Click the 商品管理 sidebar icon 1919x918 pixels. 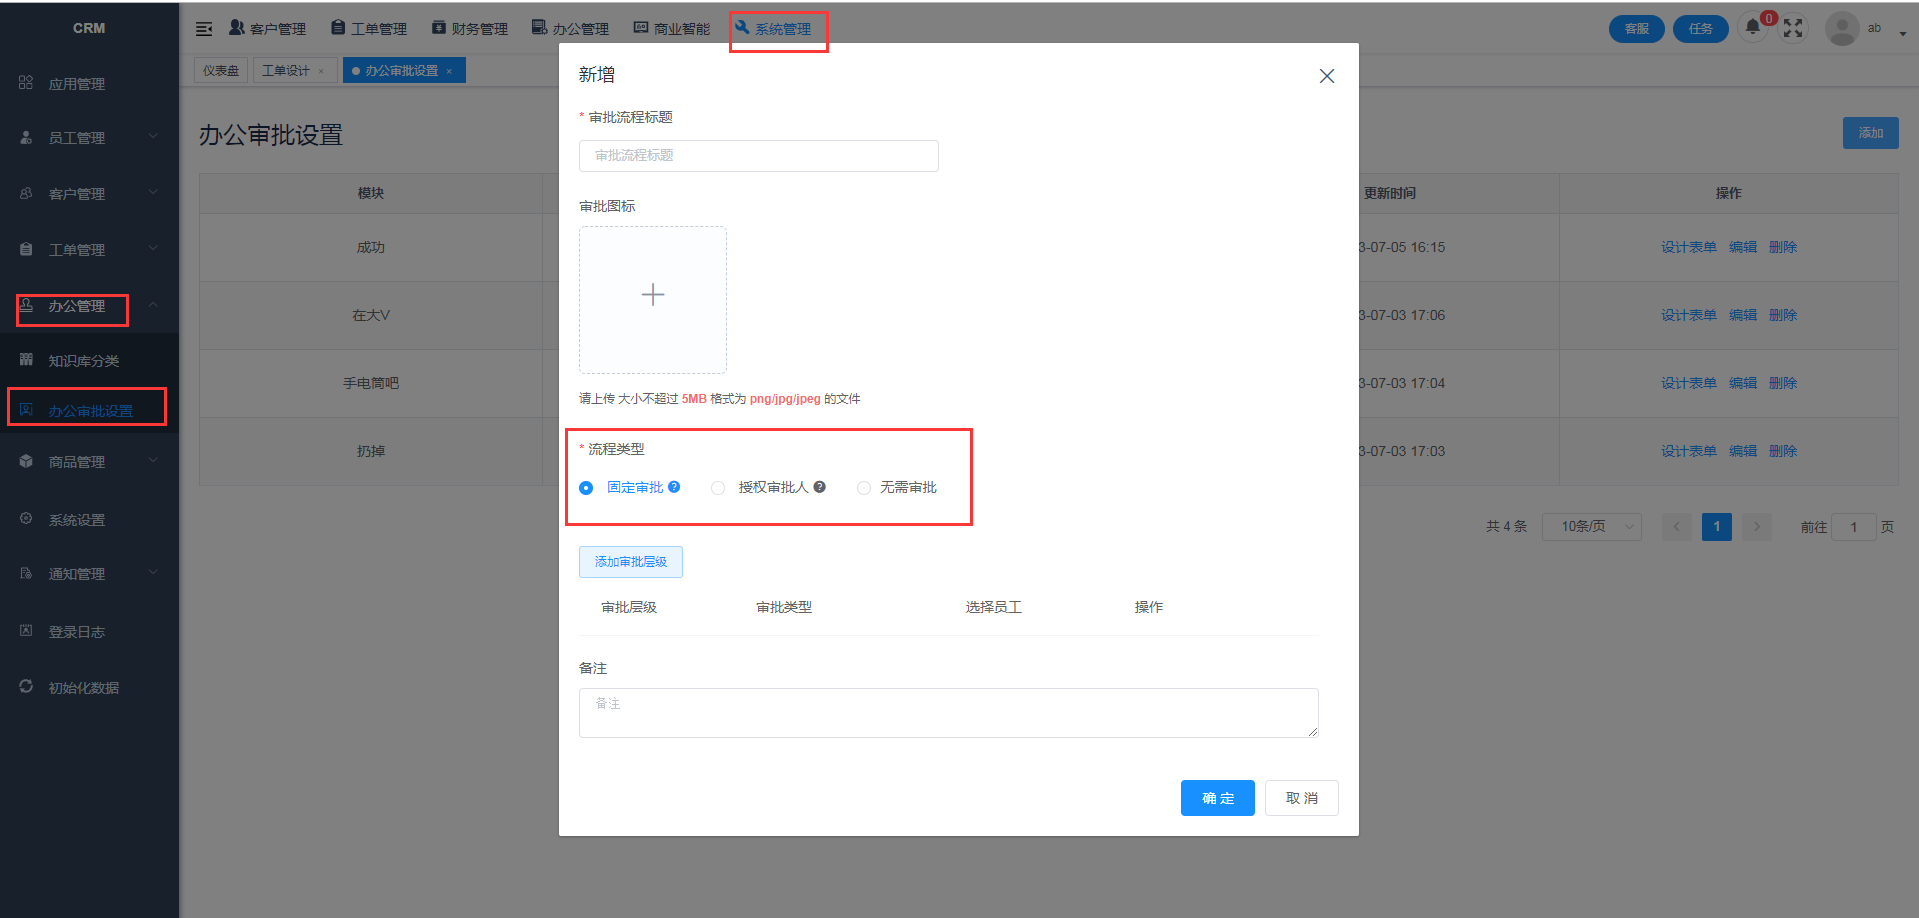pyautogui.click(x=26, y=461)
